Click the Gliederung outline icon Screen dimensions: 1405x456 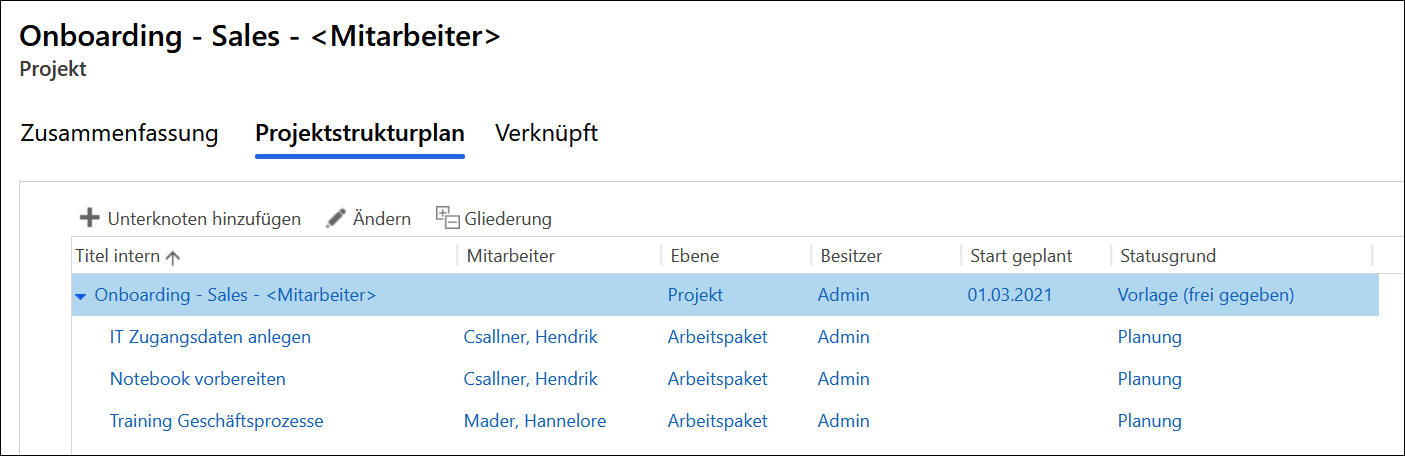[x=447, y=217]
